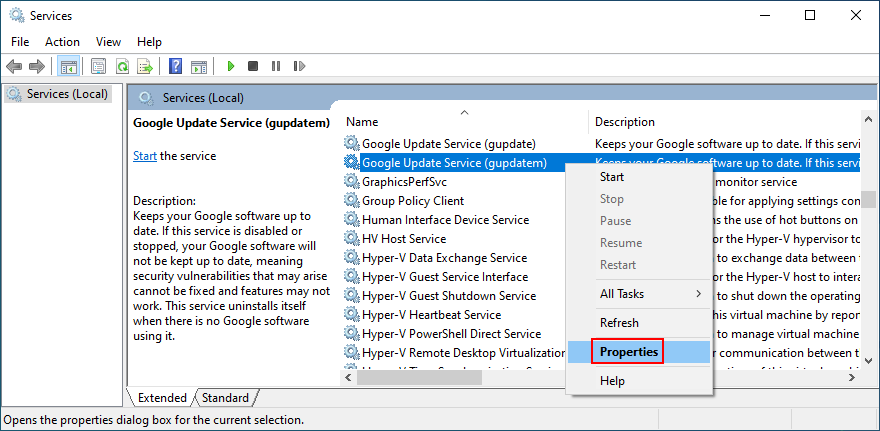Click the Start the service link

pyautogui.click(x=145, y=156)
